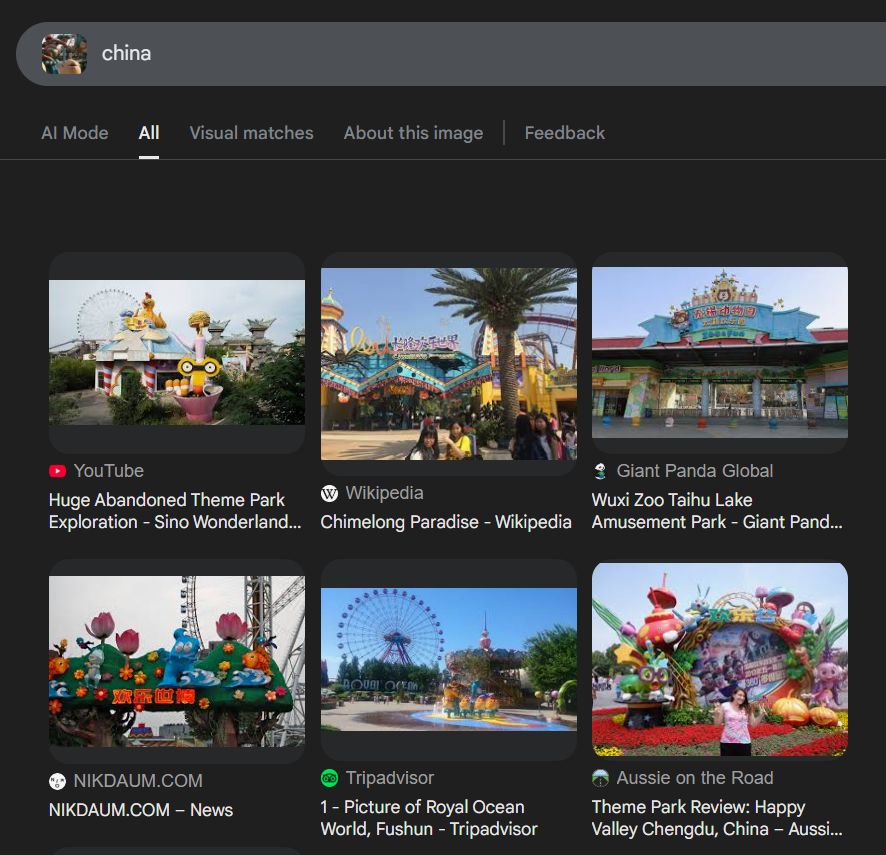Open 'Chimelong Paradise - Wikipedia' result

(446, 522)
